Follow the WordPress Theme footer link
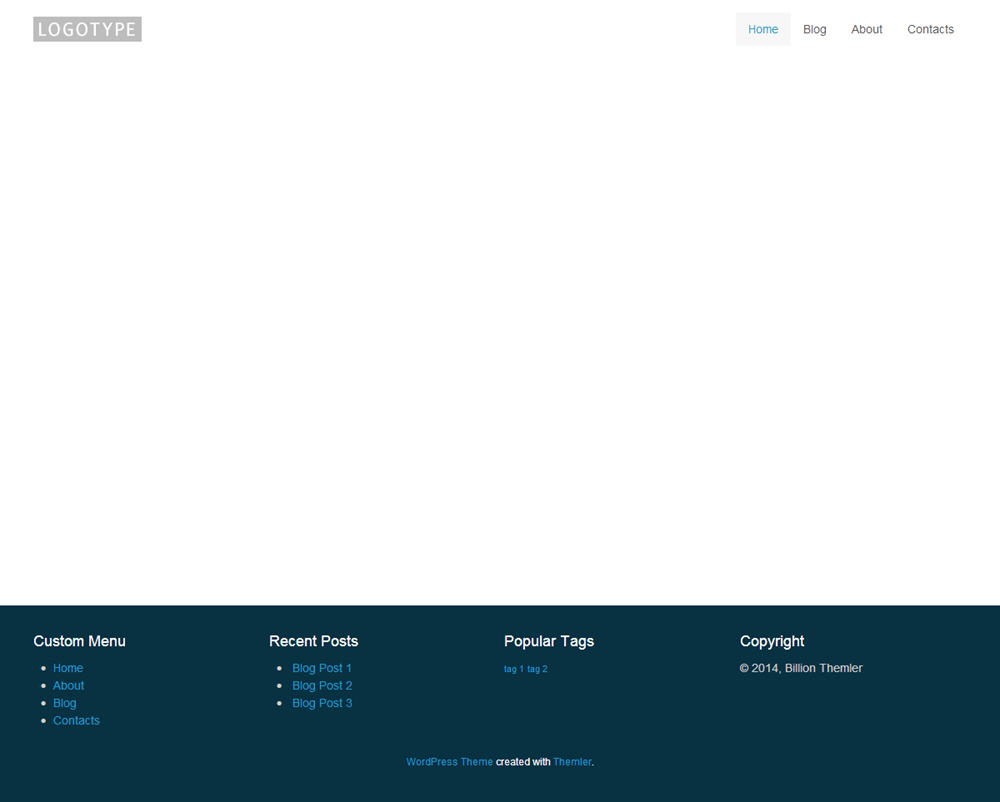 tap(449, 762)
